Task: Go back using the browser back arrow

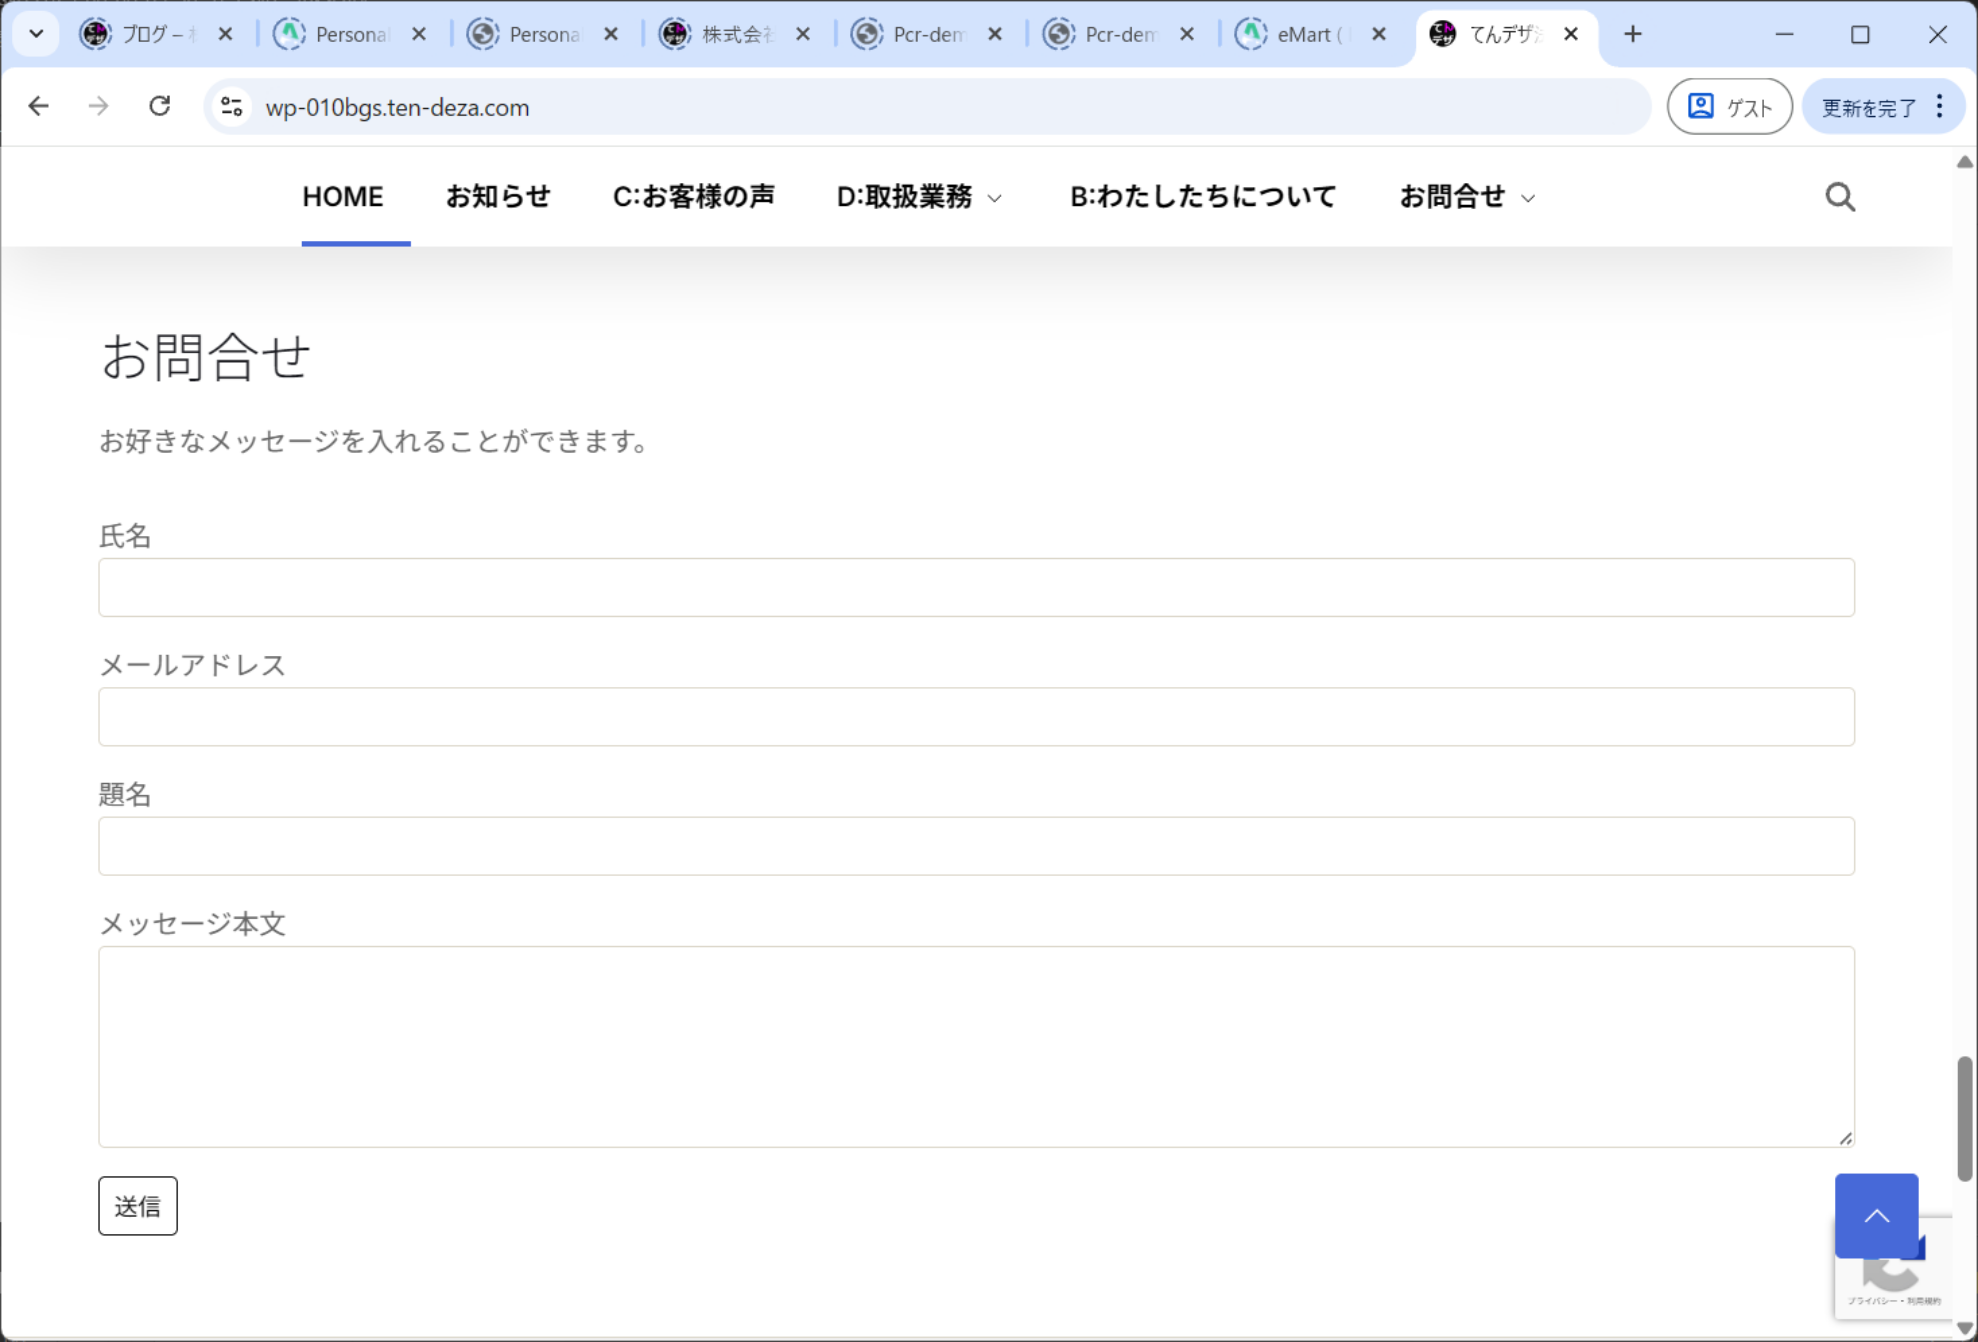Action: (x=38, y=106)
